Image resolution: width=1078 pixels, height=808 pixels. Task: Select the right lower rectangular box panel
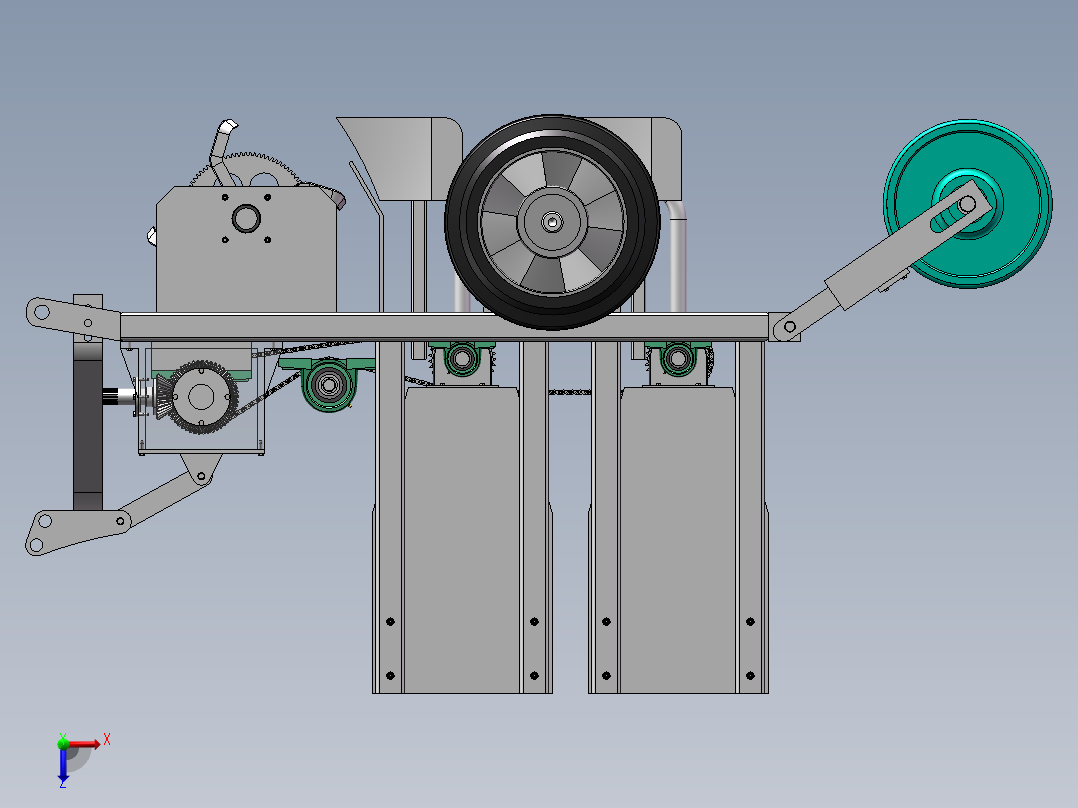pos(677,540)
